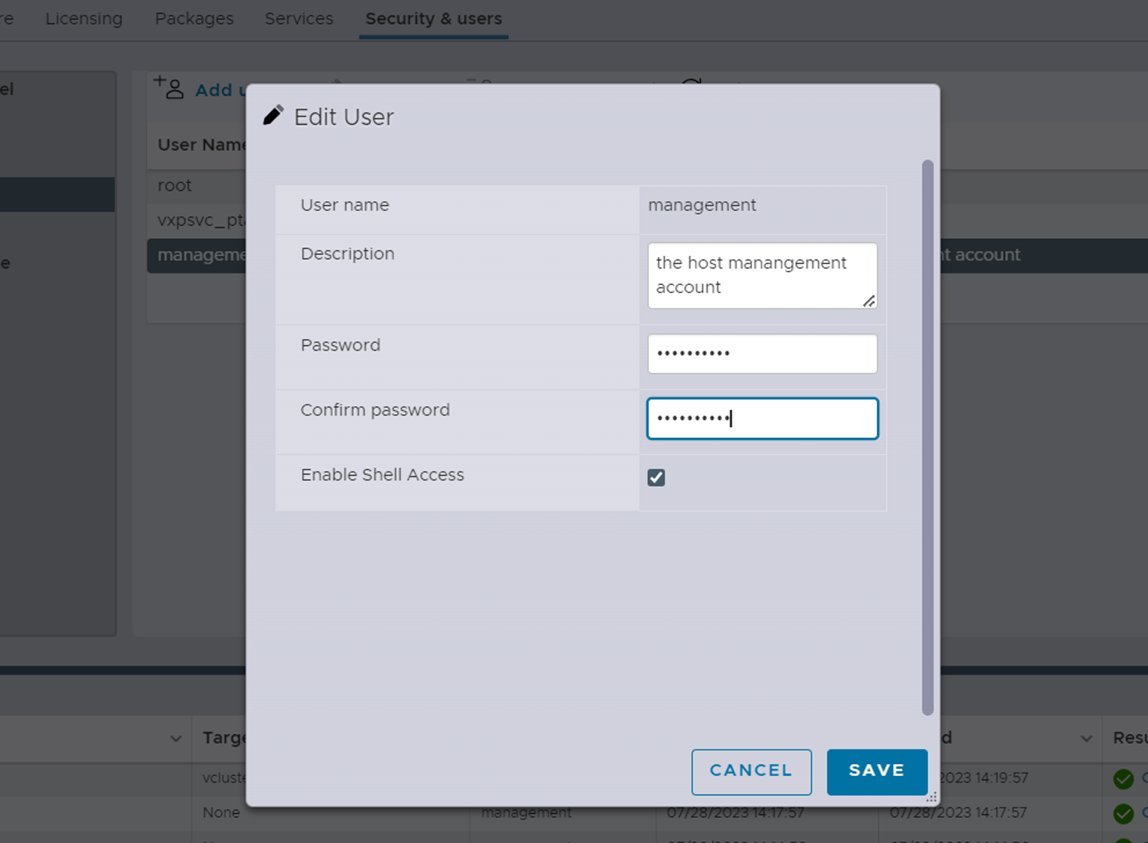
Task: Click the Add user icon
Action: (x=170, y=88)
